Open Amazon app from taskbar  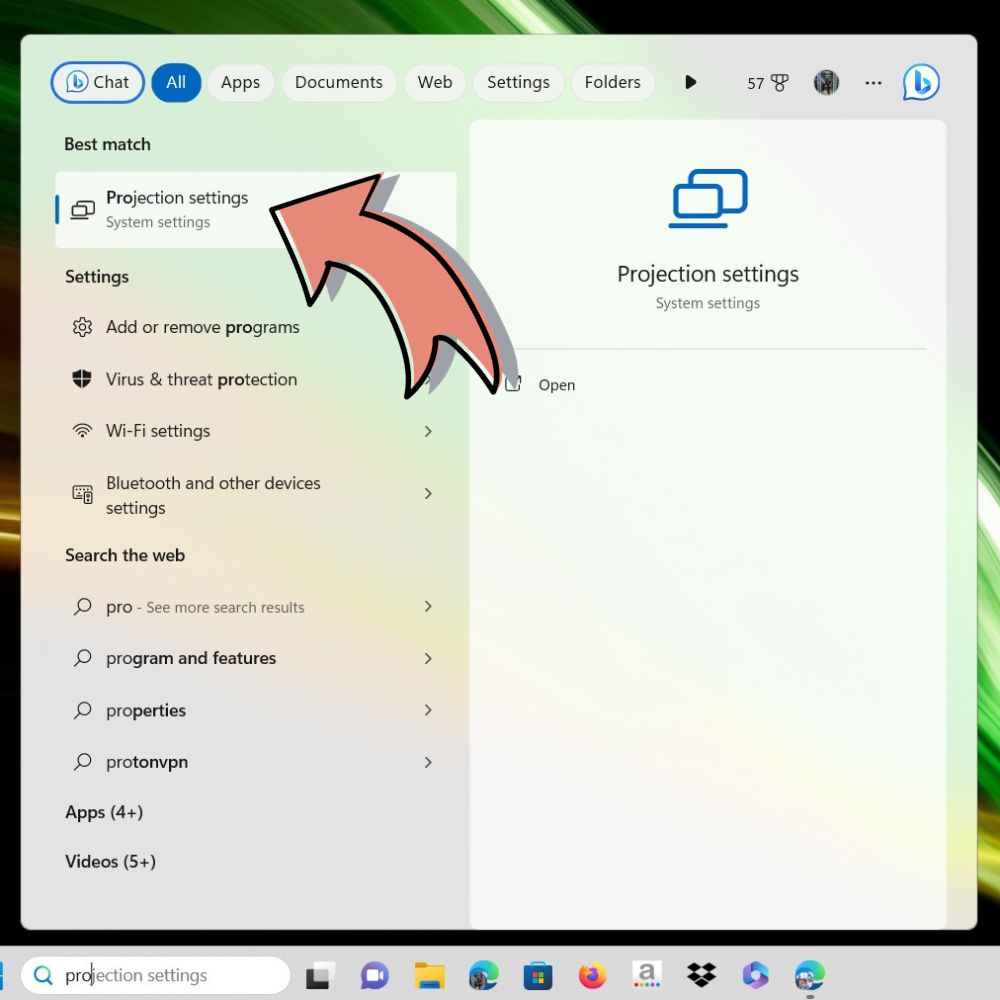click(x=647, y=975)
